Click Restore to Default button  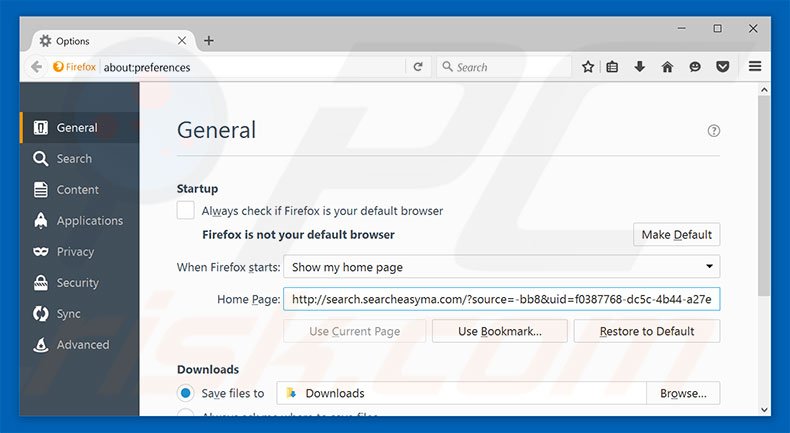click(x=647, y=331)
